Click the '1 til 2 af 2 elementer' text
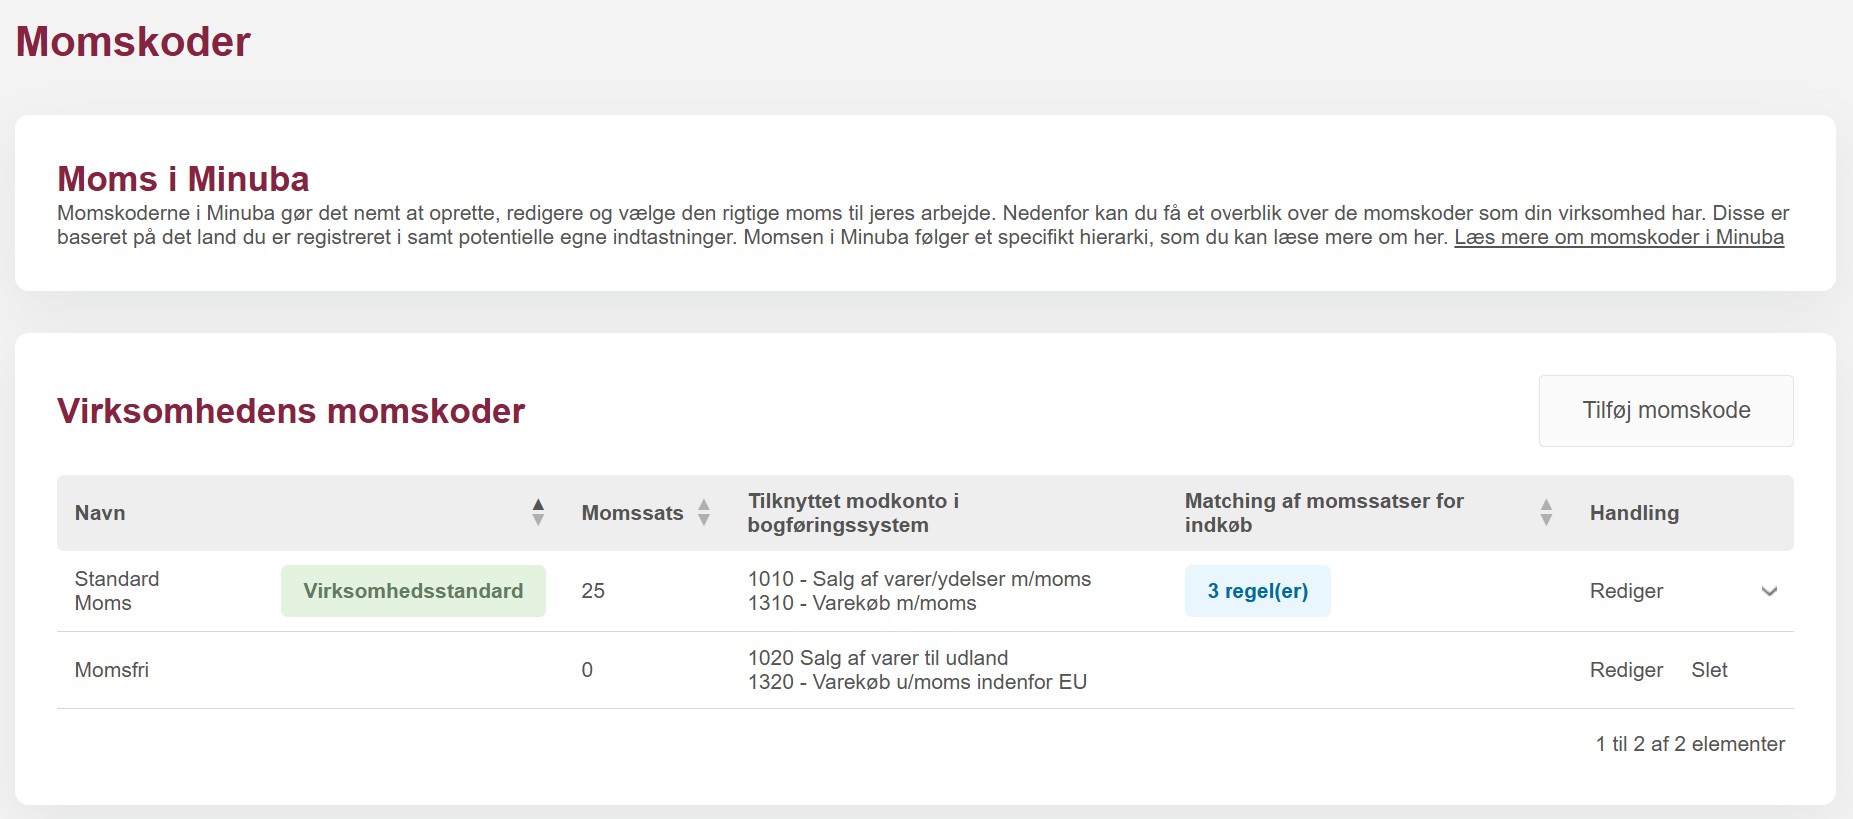This screenshot has width=1853, height=819. [1689, 744]
